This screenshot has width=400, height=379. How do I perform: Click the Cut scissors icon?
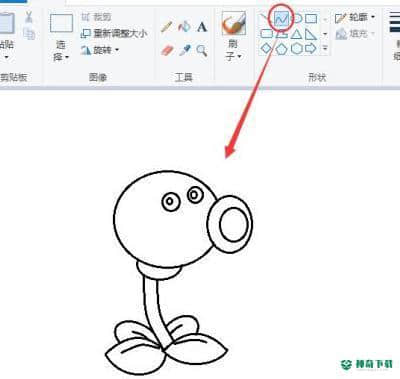coord(29,17)
